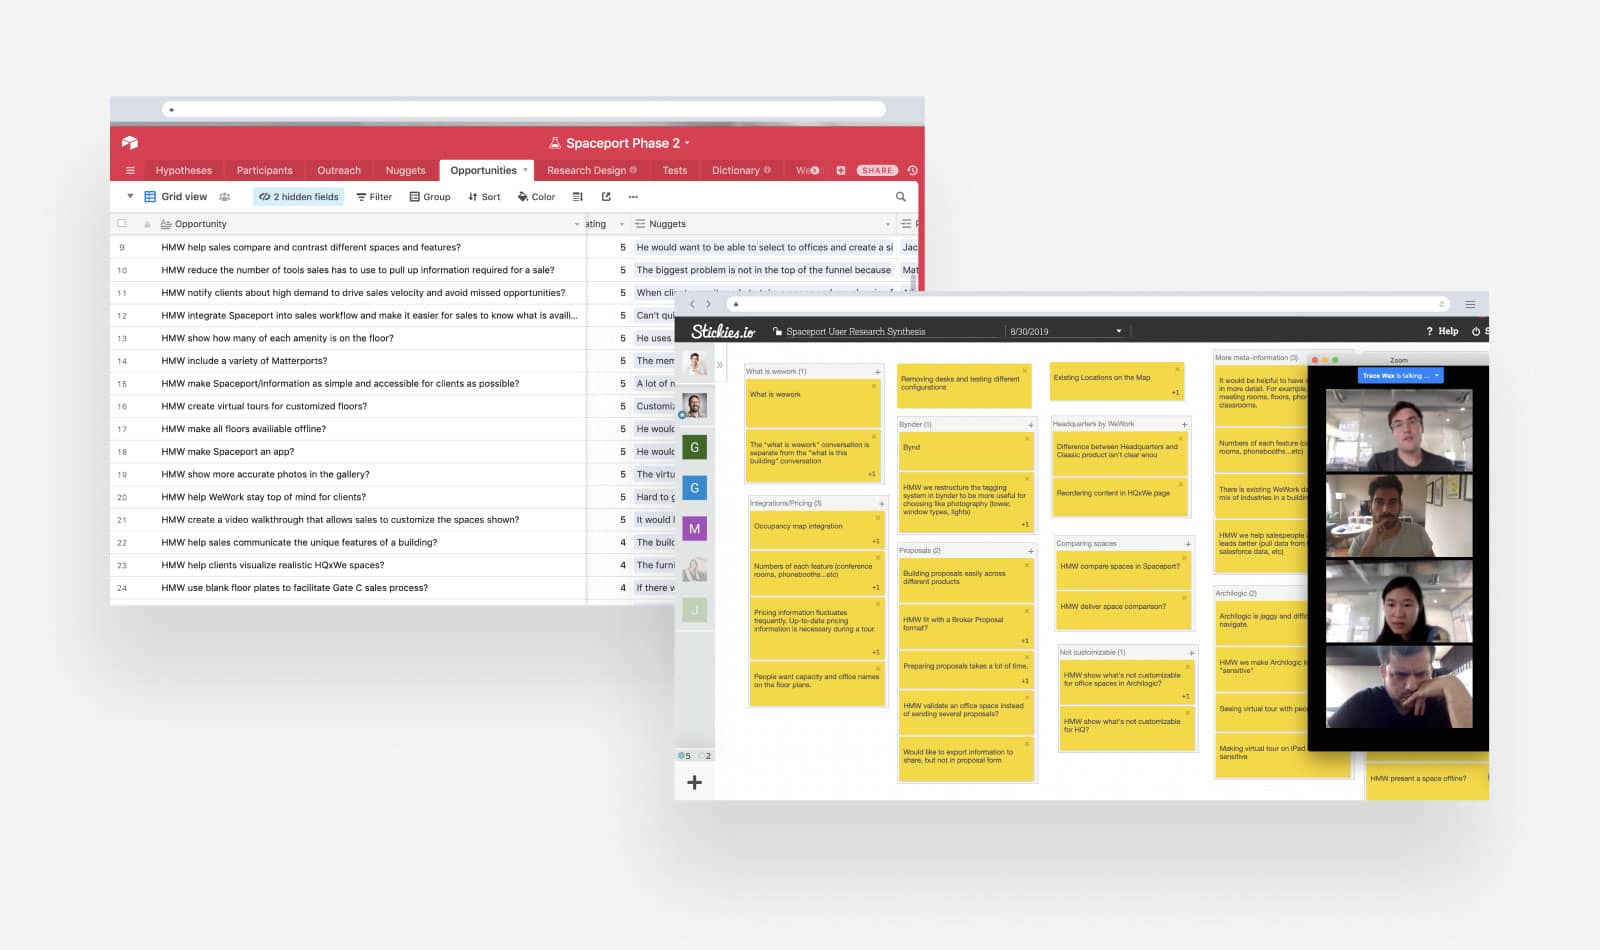
Task: Click the reload icon in Stickies address bar
Action: (1441, 304)
